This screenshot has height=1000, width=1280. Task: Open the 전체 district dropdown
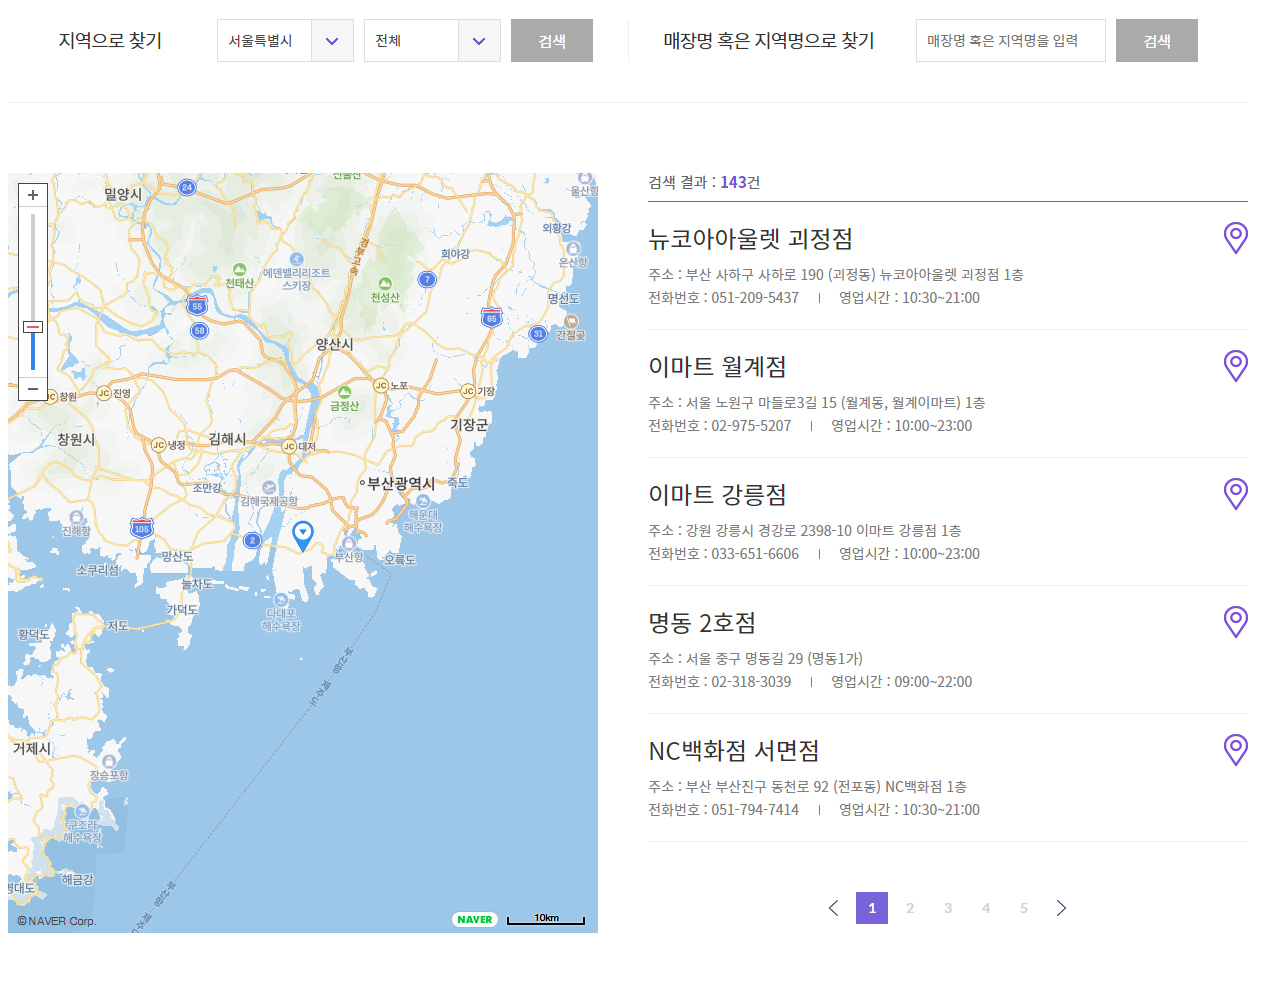tap(432, 41)
